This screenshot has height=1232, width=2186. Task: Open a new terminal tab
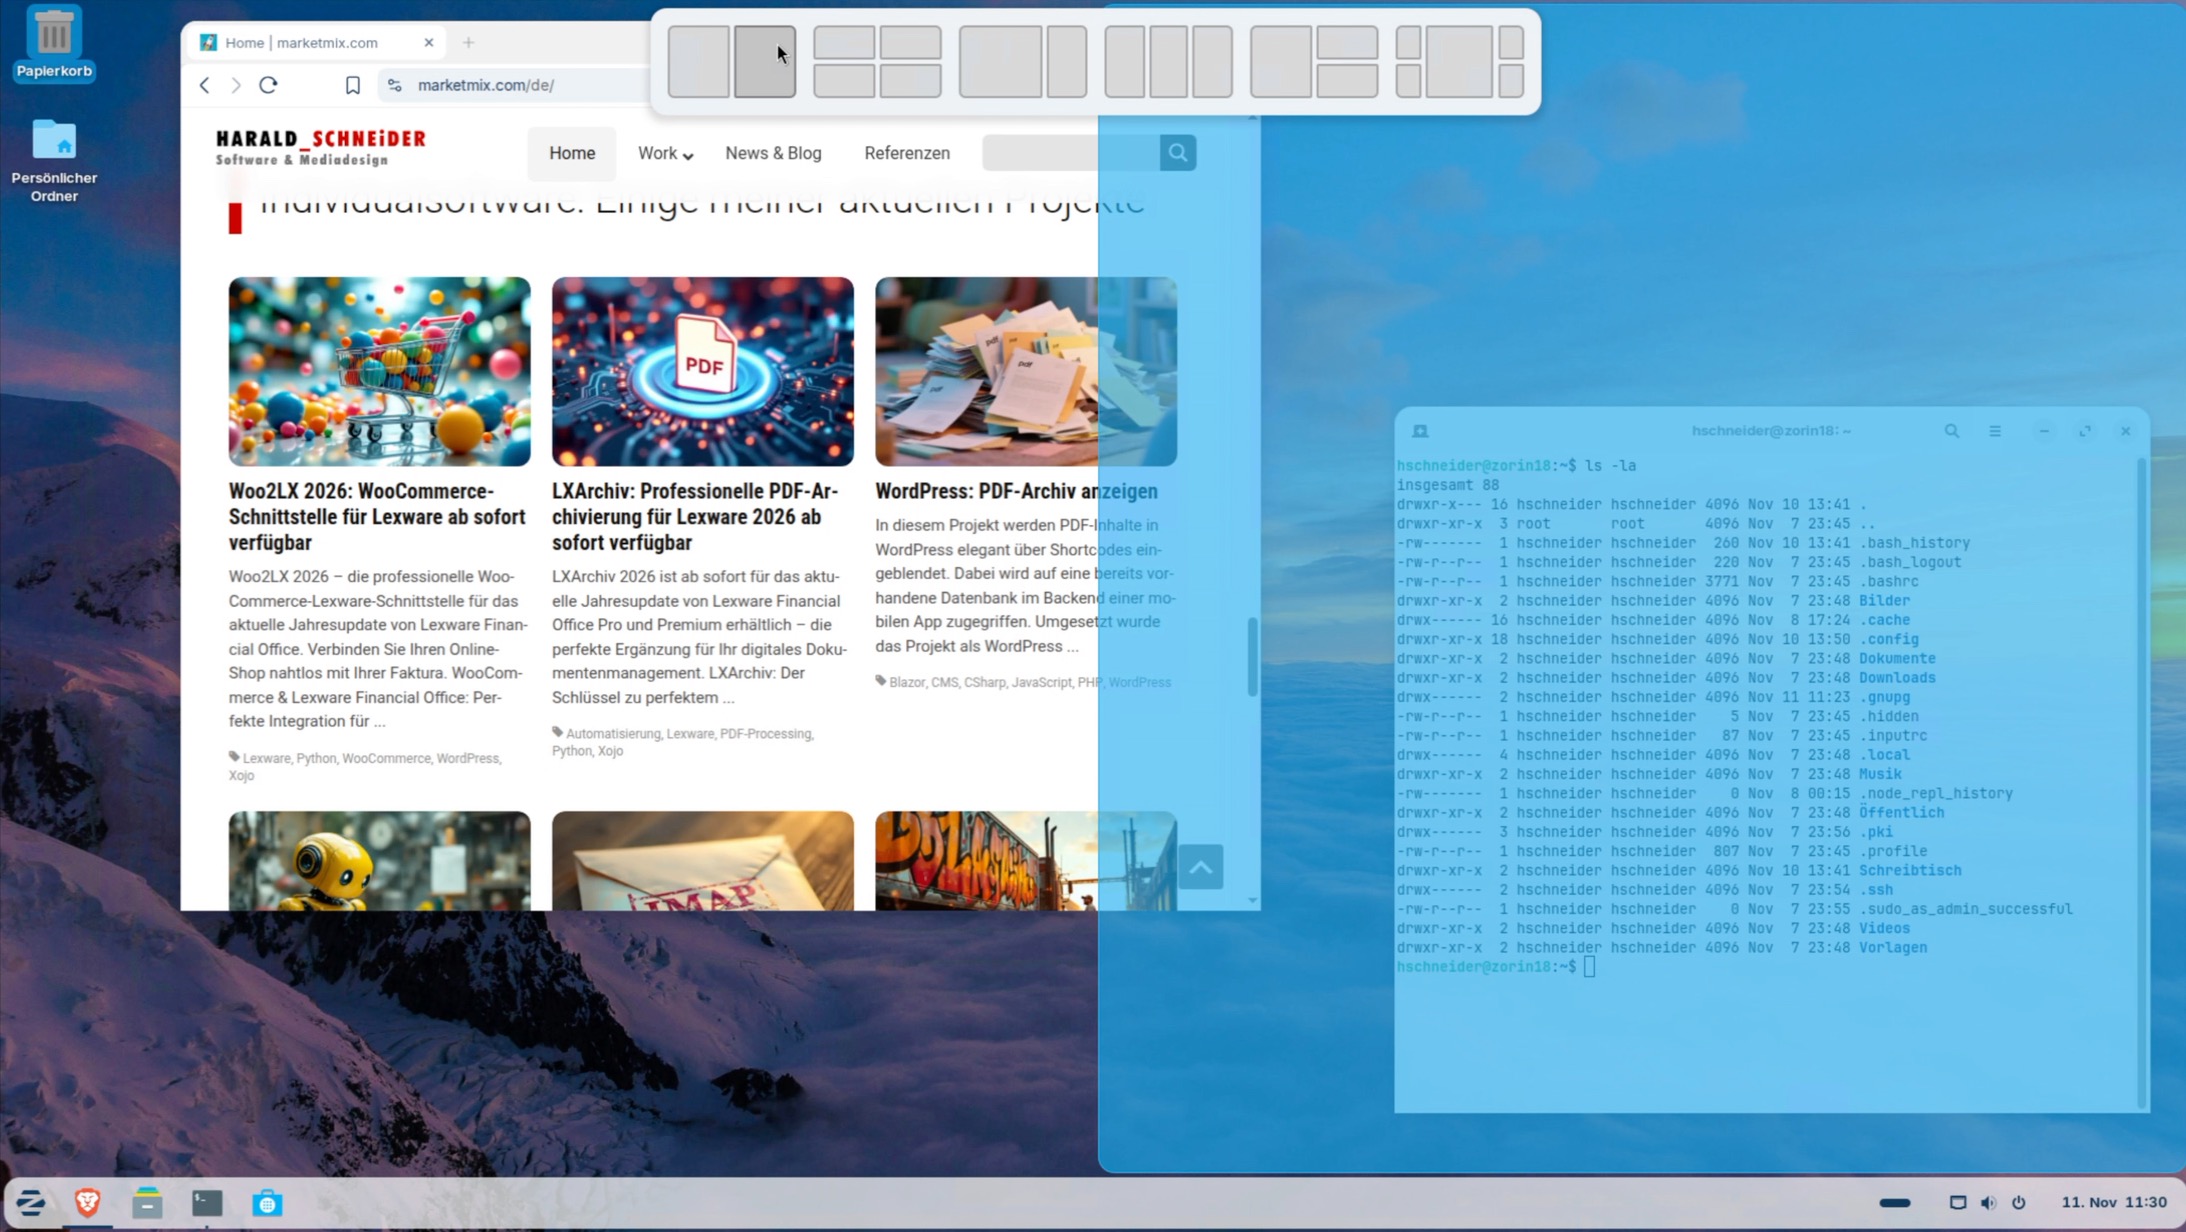coord(1418,431)
